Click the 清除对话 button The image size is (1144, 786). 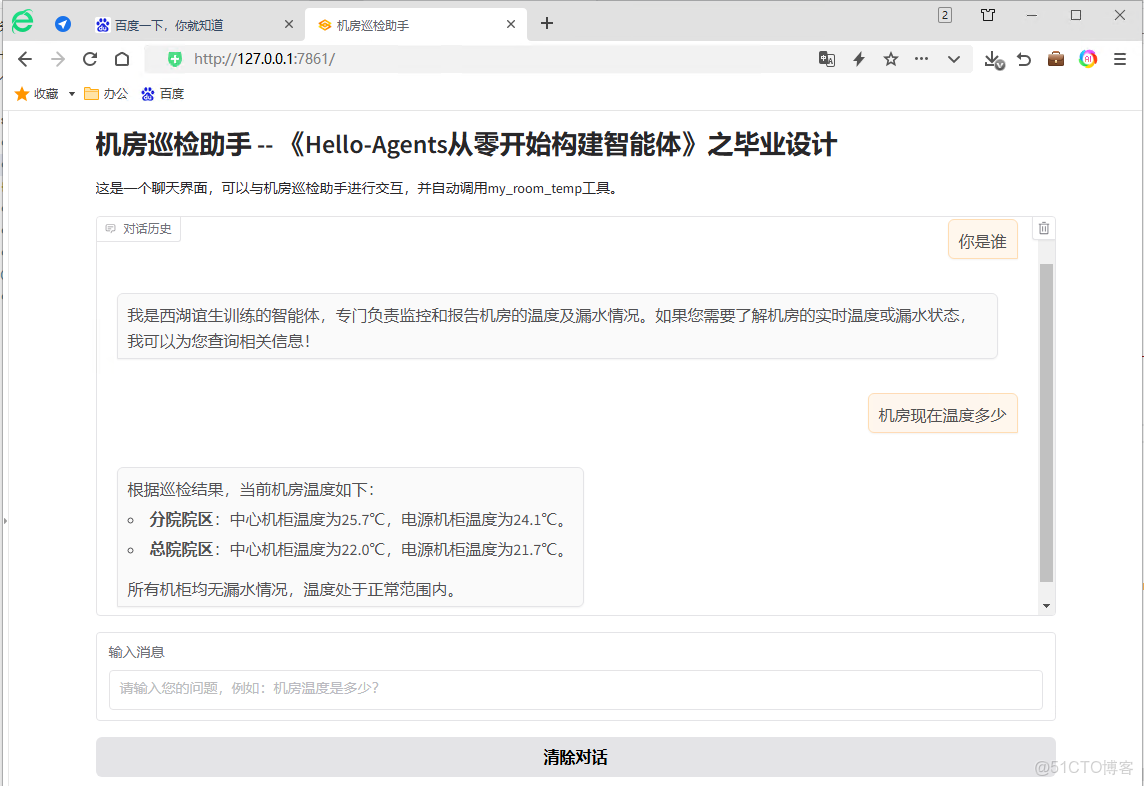pyautogui.click(x=575, y=757)
